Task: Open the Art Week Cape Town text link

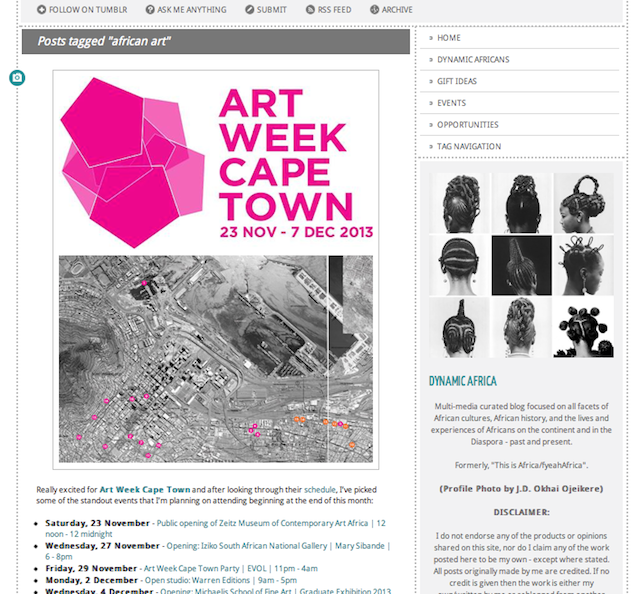Action: pos(145,489)
